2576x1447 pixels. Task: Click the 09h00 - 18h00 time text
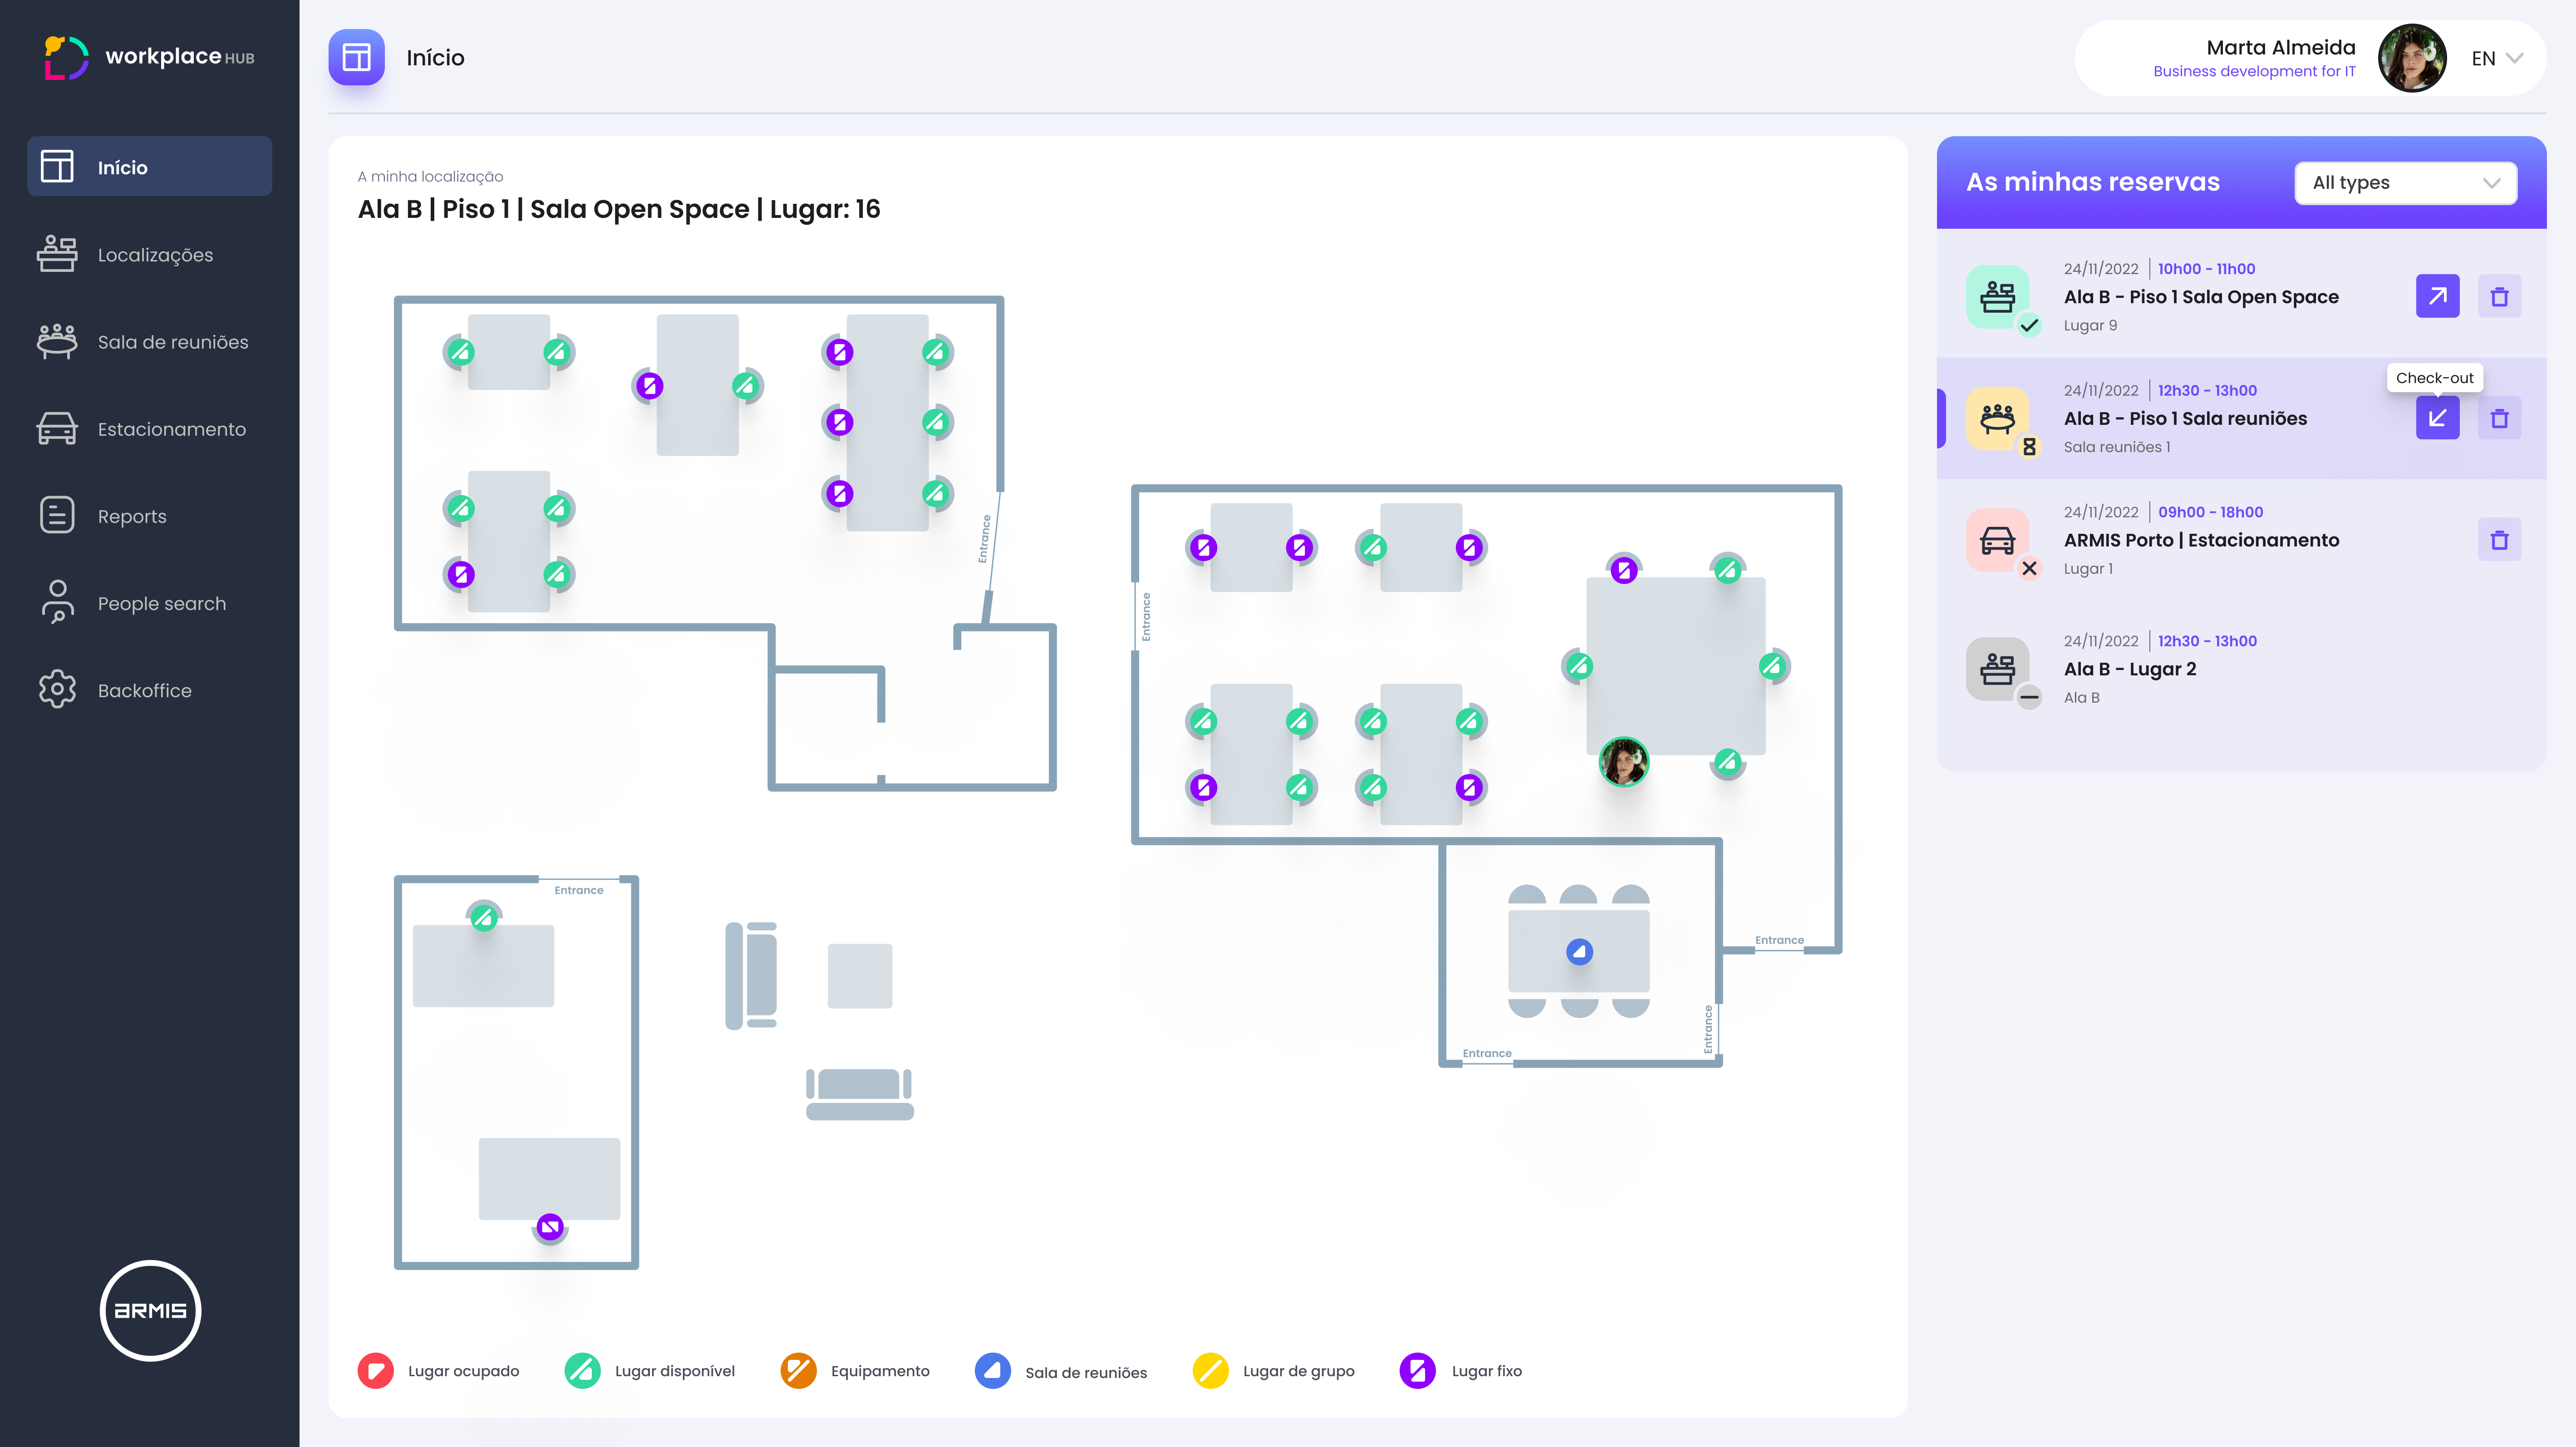pos(2210,512)
